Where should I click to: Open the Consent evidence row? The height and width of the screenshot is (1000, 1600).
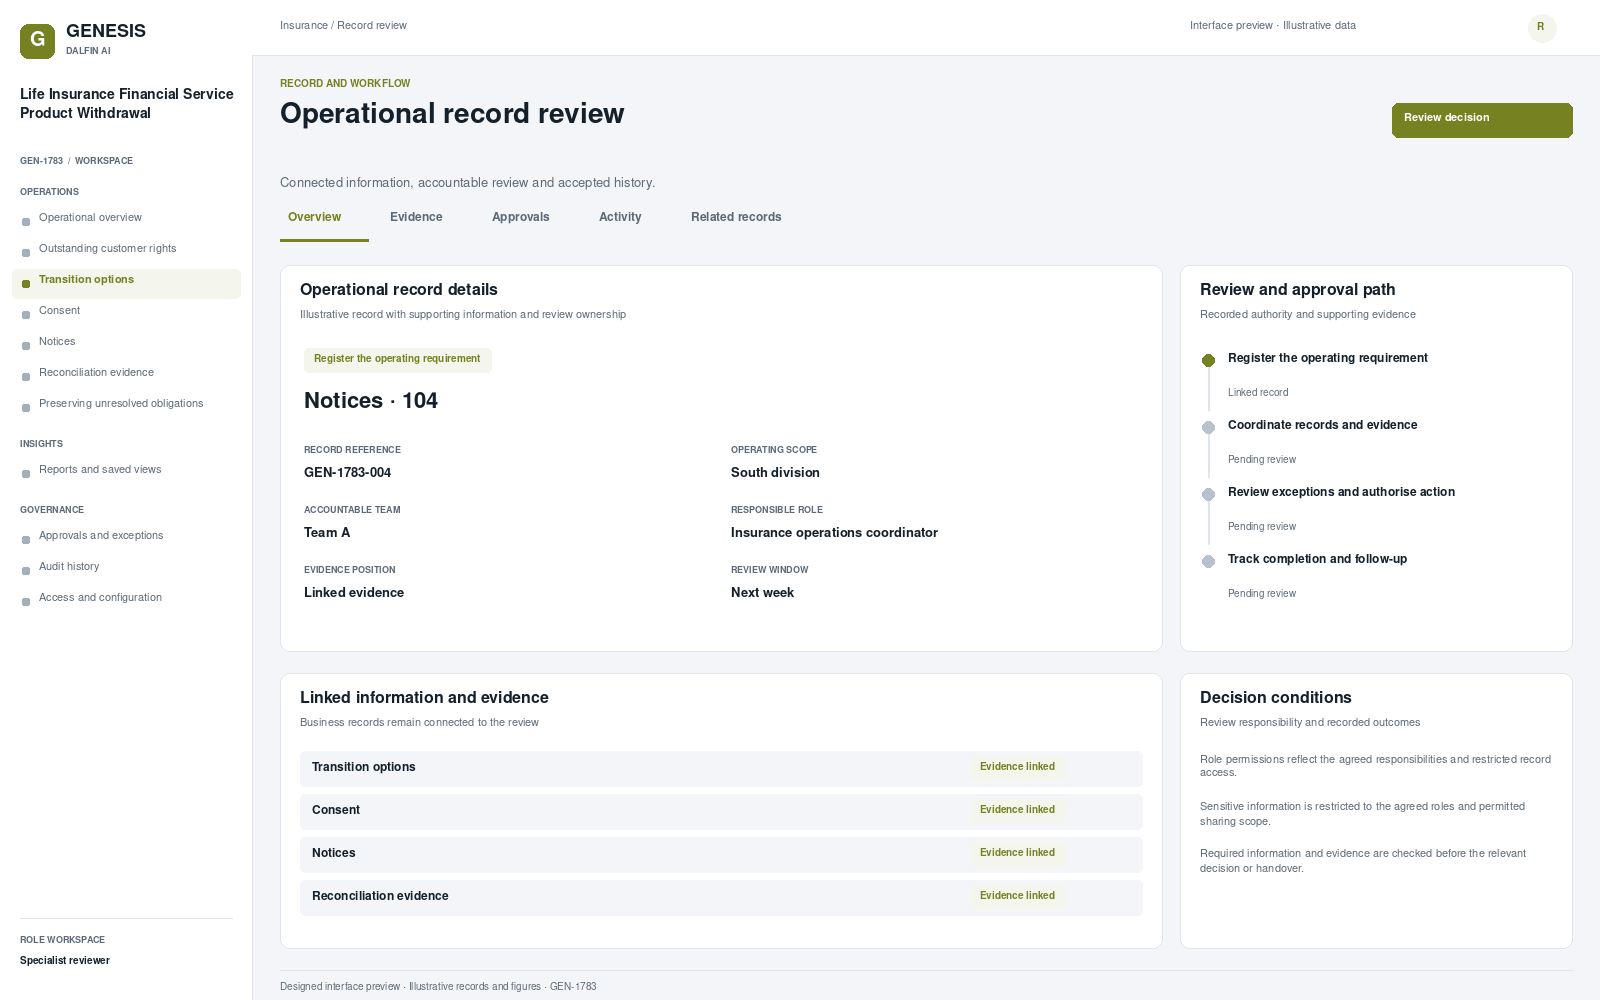coord(721,811)
